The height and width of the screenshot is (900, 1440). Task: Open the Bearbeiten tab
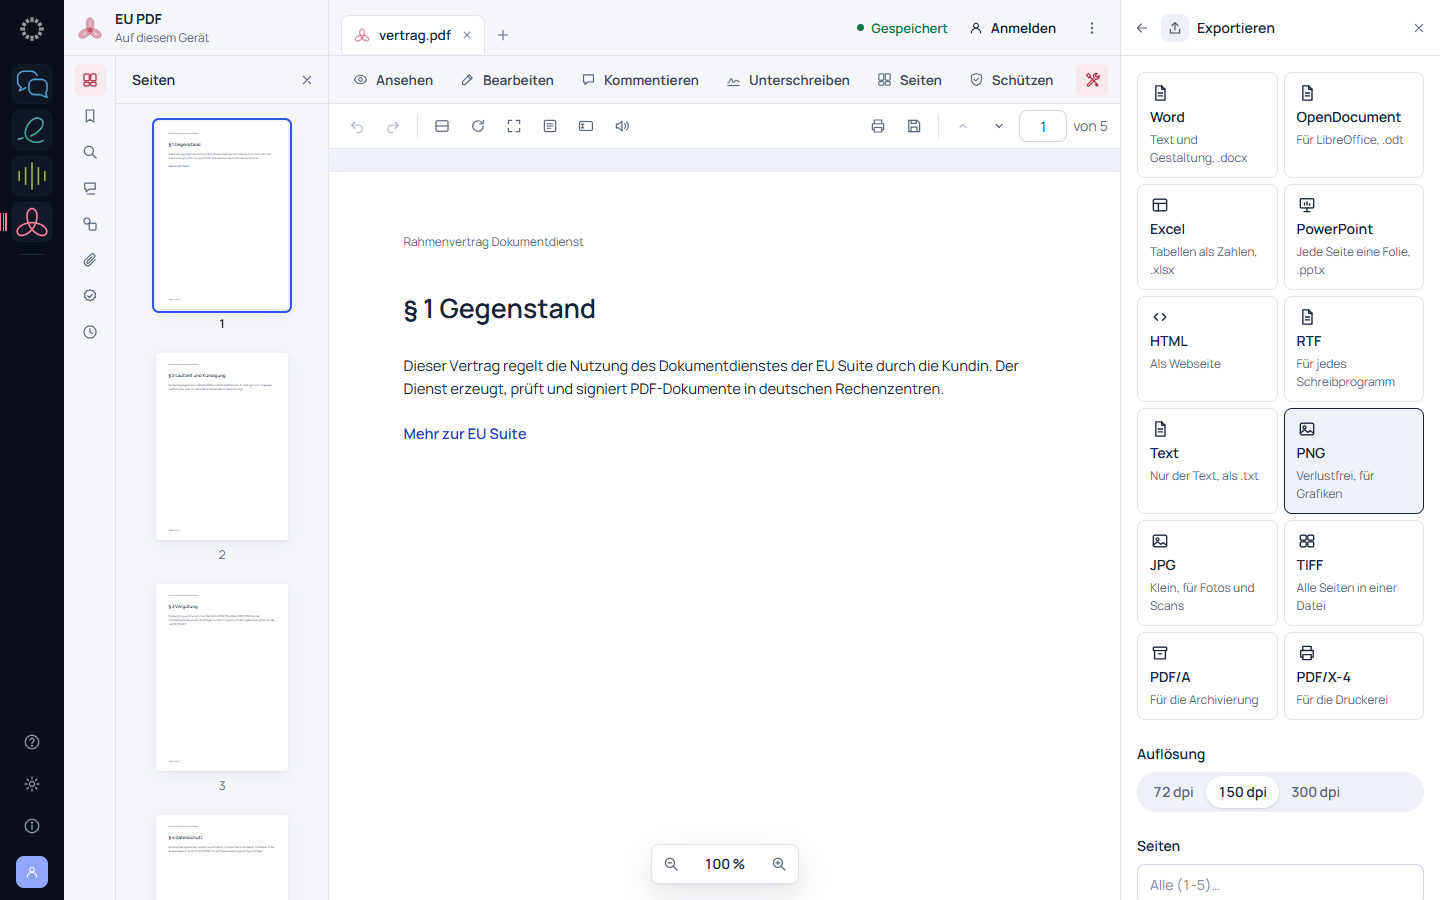[507, 80]
